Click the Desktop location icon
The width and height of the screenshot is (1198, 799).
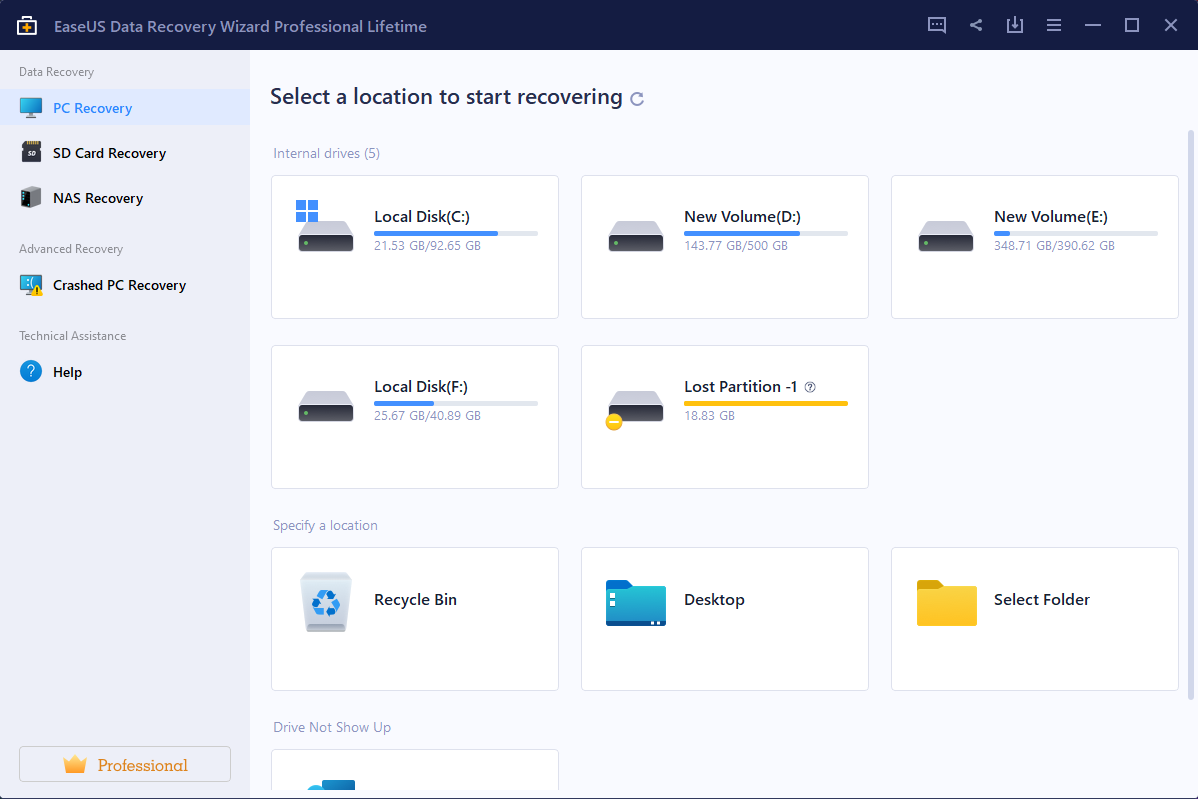coord(635,602)
